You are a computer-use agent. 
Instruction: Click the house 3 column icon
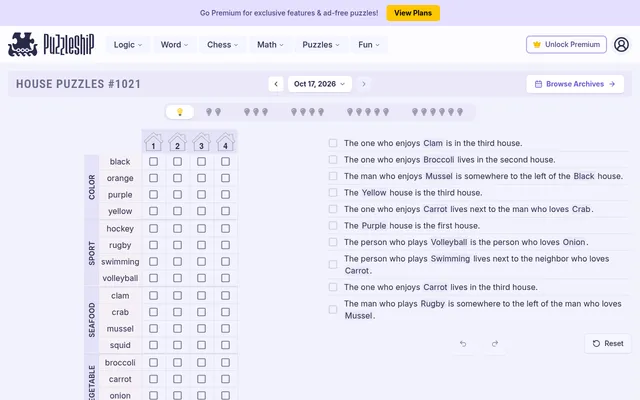pos(201,142)
